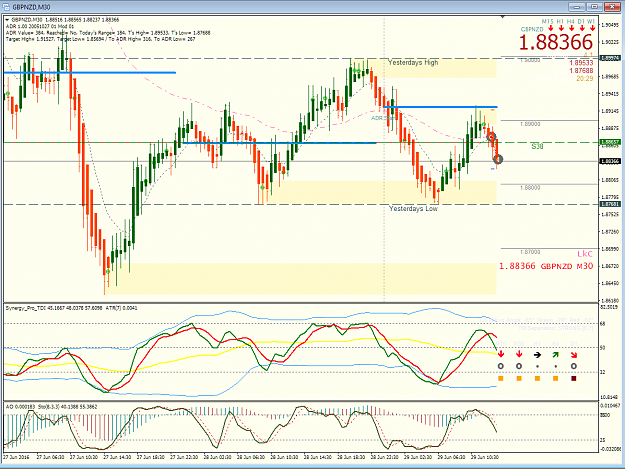
Task: Click the red down arrow under D1 at top
Action: pyautogui.click(x=582, y=28)
